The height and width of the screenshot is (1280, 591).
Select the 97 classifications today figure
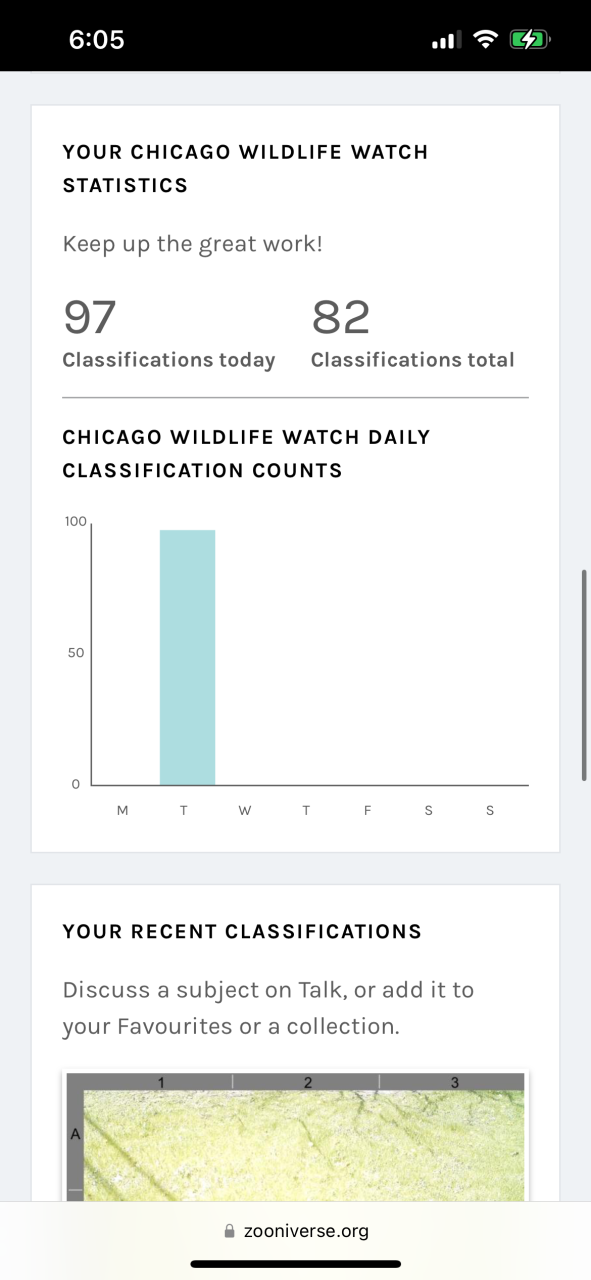90,317
